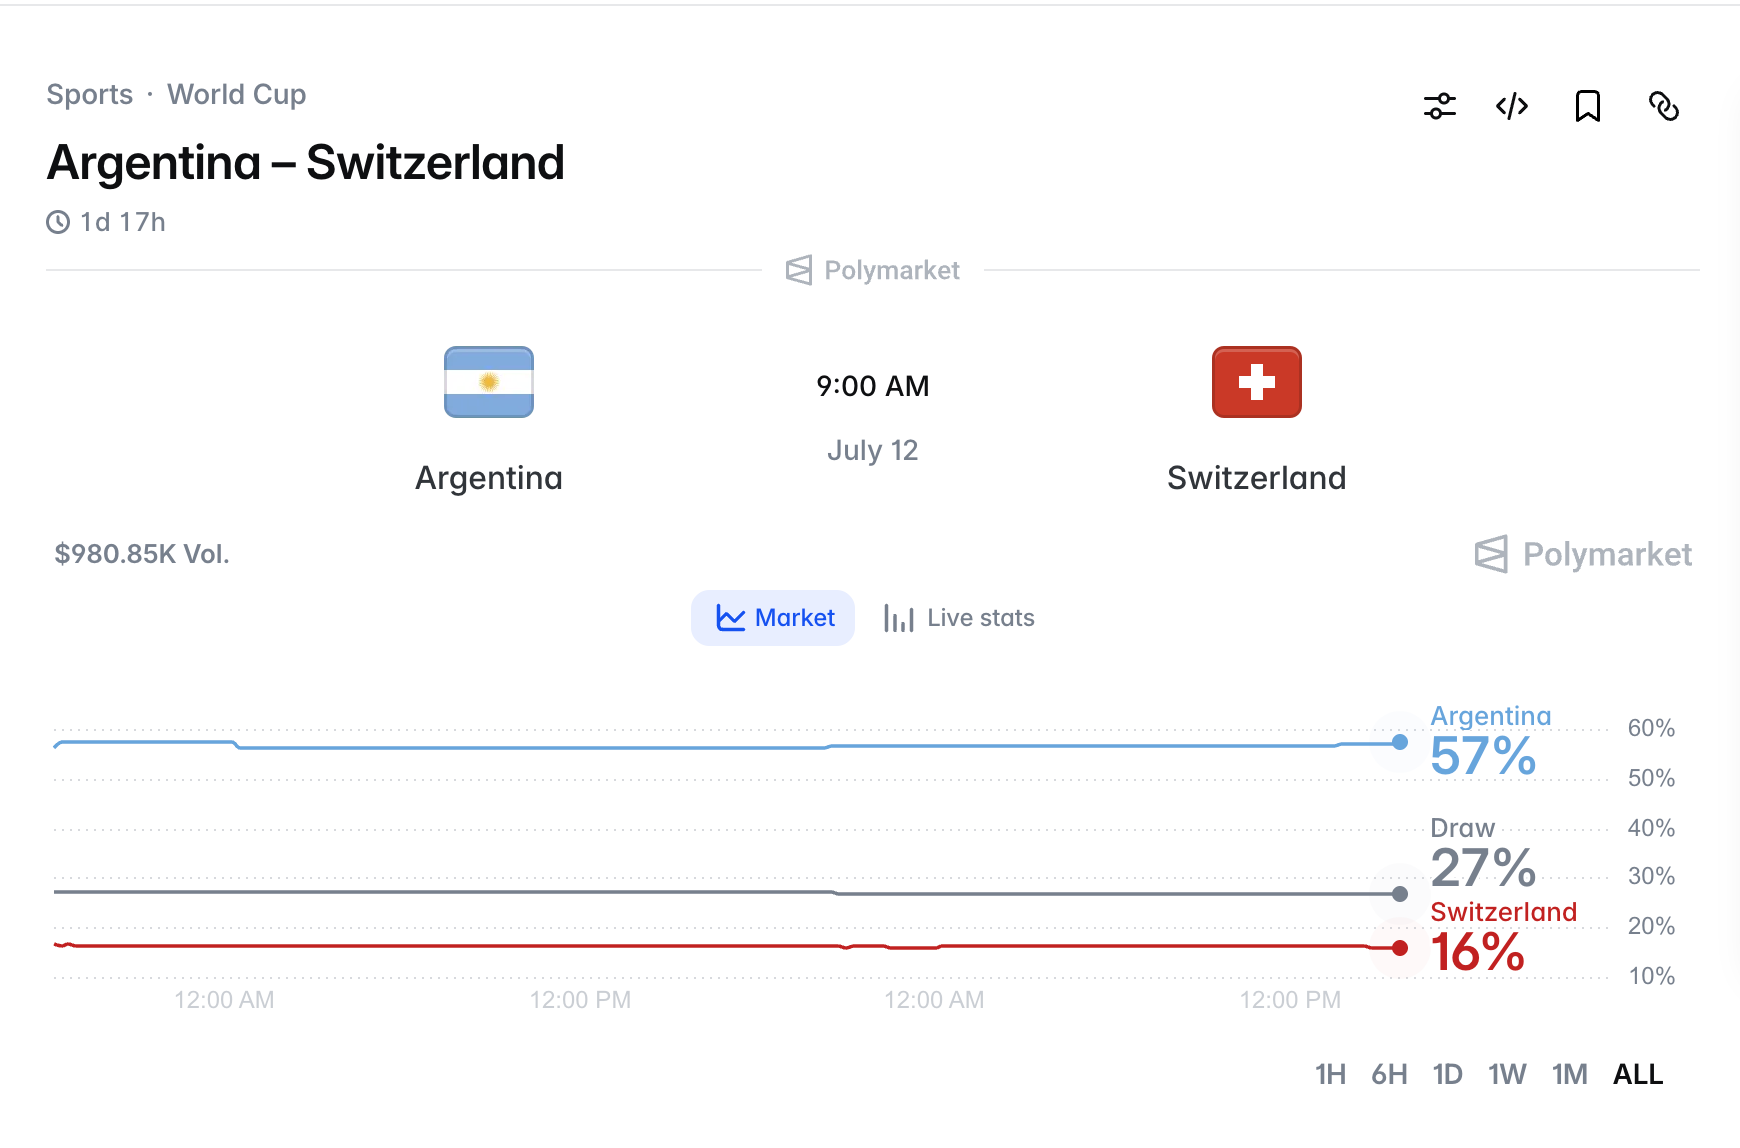Bookmark this Argentina–Switzerland market
The image size is (1740, 1148).
[x=1587, y=106]
